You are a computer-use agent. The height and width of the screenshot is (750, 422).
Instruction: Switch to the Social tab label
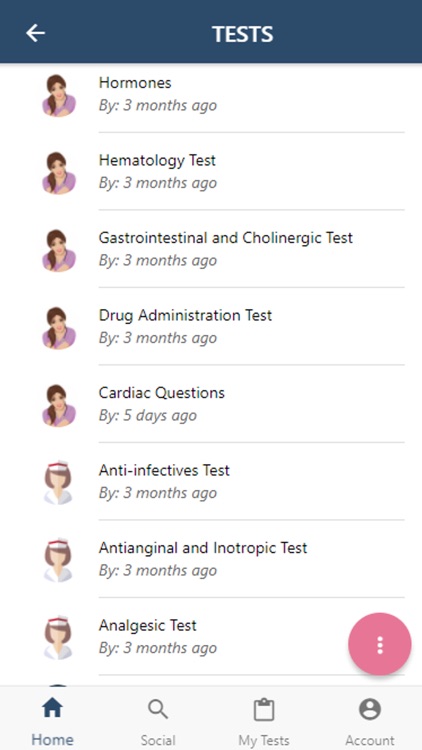[x=158, y=740]
